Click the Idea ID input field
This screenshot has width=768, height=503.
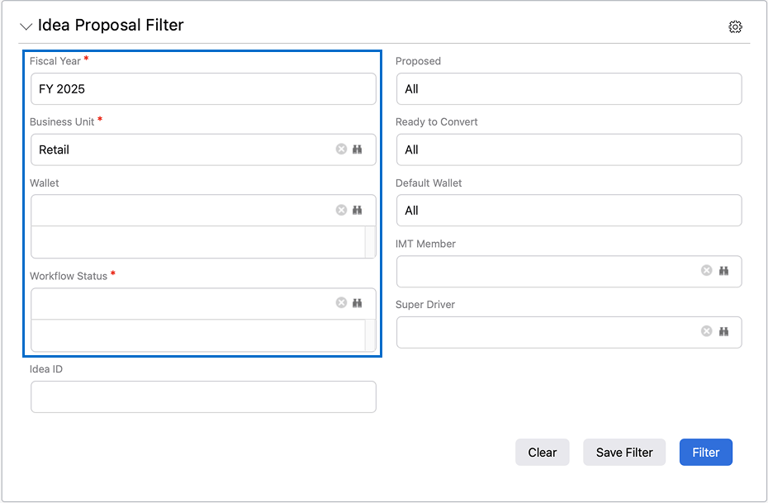(203, 397)
